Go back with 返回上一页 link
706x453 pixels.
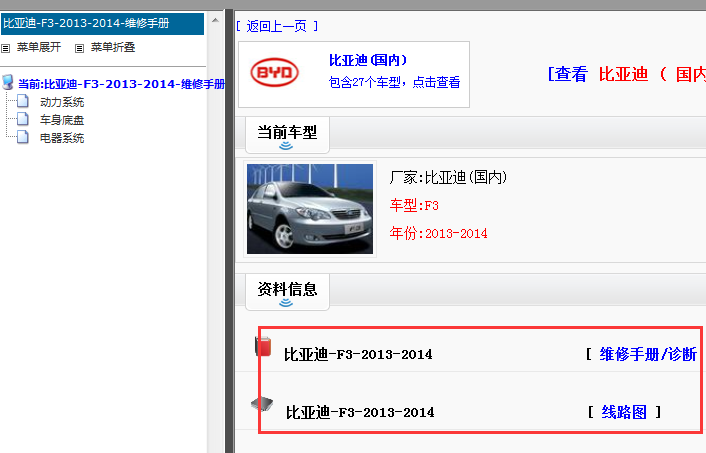point(276,26)
